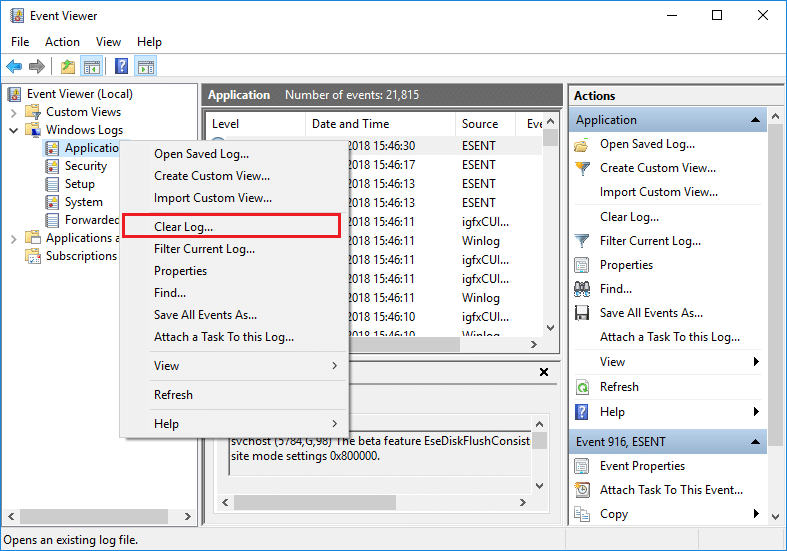Expand the Applications and Services Logs node
The width and height of the screenshot is (787, 551).
click(x=14, y=239)
